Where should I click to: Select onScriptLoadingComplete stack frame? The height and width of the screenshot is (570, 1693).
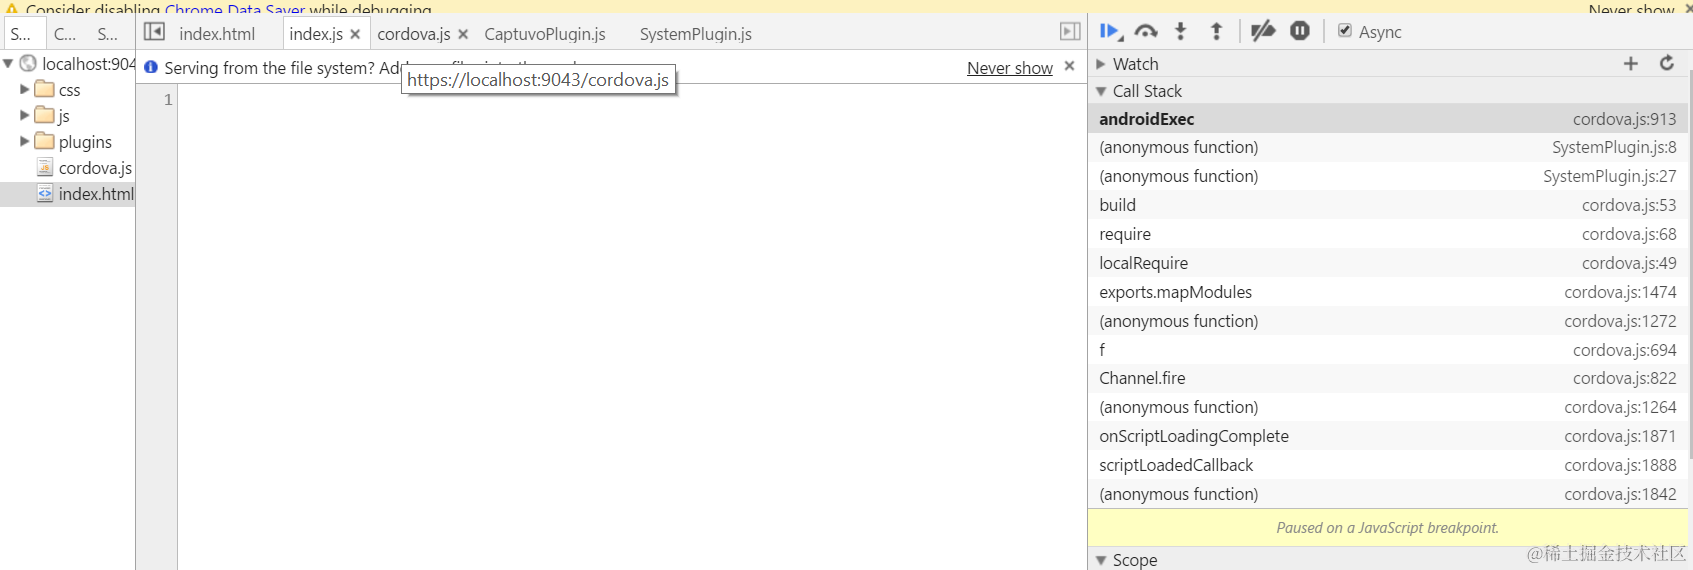click(x=1388, y=436)
